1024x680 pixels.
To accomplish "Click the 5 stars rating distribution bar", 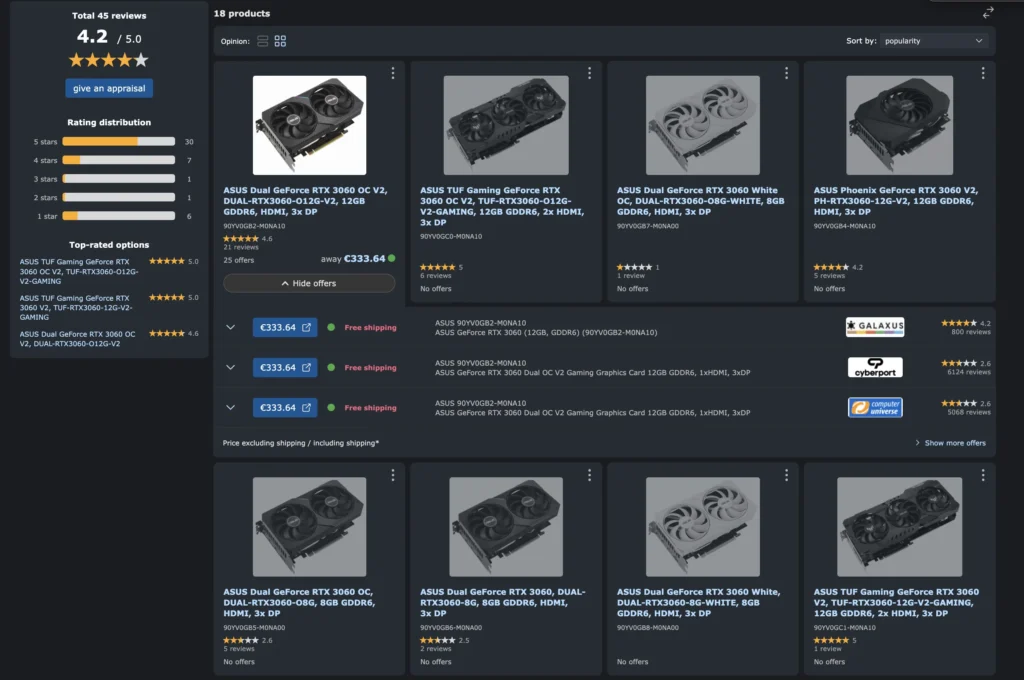I will (118, 142).
